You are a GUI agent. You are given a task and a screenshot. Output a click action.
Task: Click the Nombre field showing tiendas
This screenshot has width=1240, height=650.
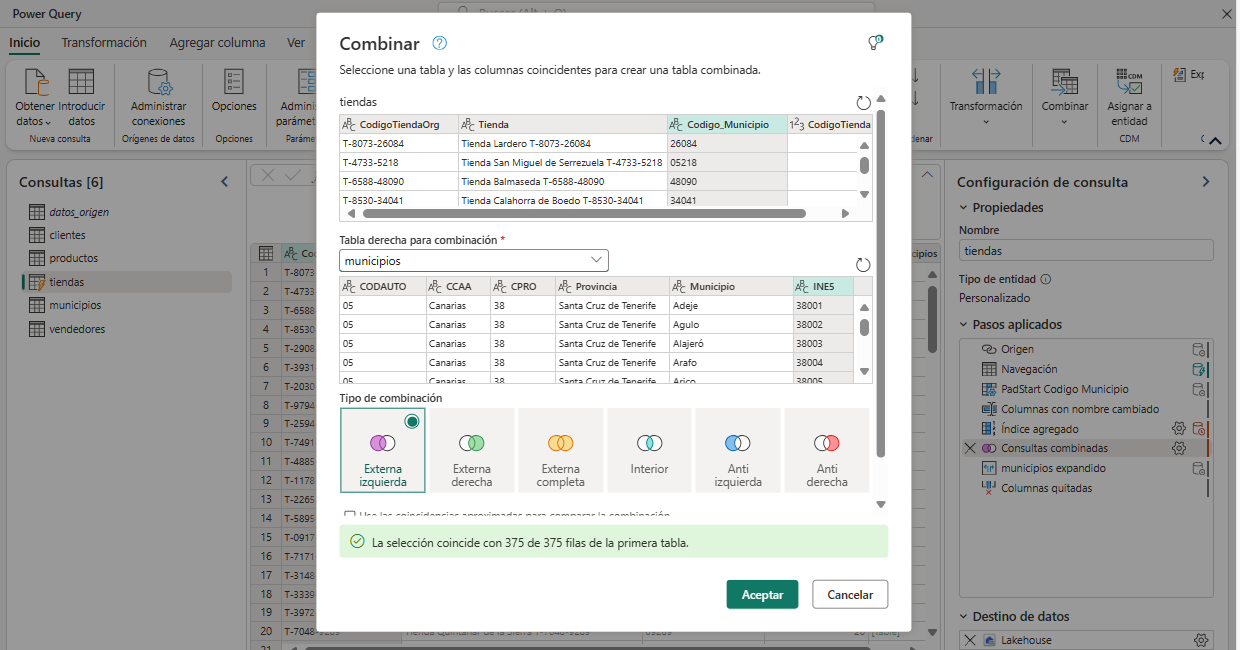pyautogui.click(x=1085, y=250)
